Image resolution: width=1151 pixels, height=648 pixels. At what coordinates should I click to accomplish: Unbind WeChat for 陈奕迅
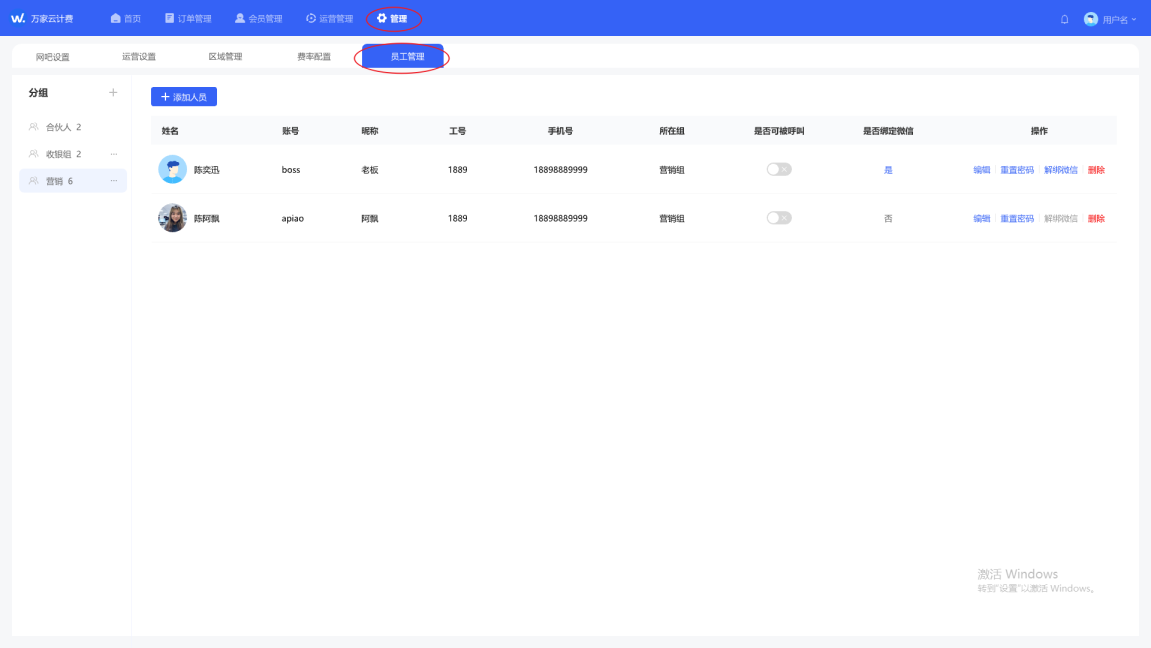pyautogui.click(x=1061, y=170)
